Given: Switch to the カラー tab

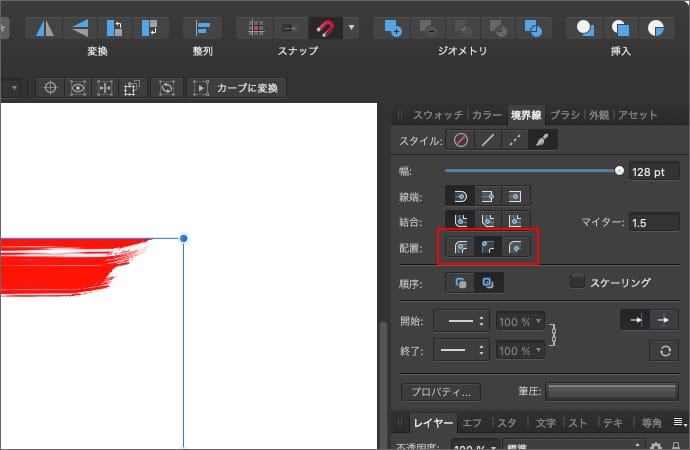Looking at the screenshot, I should [x=487, y=114].
